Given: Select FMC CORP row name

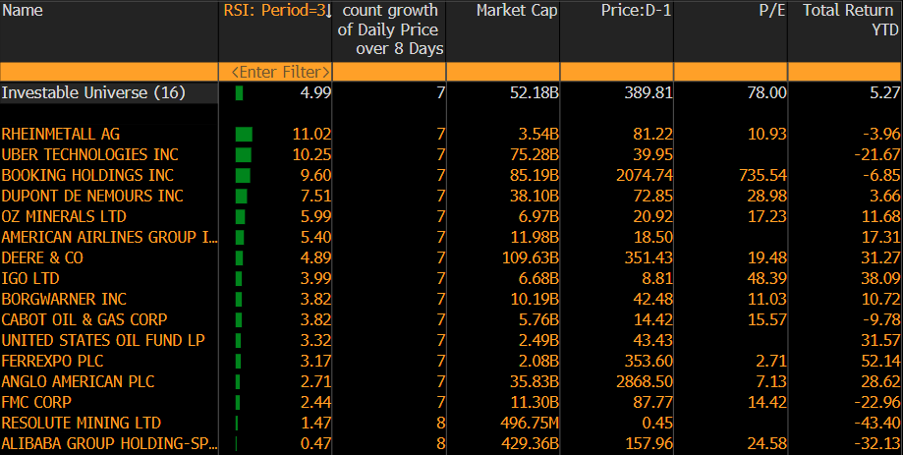Looking at the screenshot, I should 36,402.
